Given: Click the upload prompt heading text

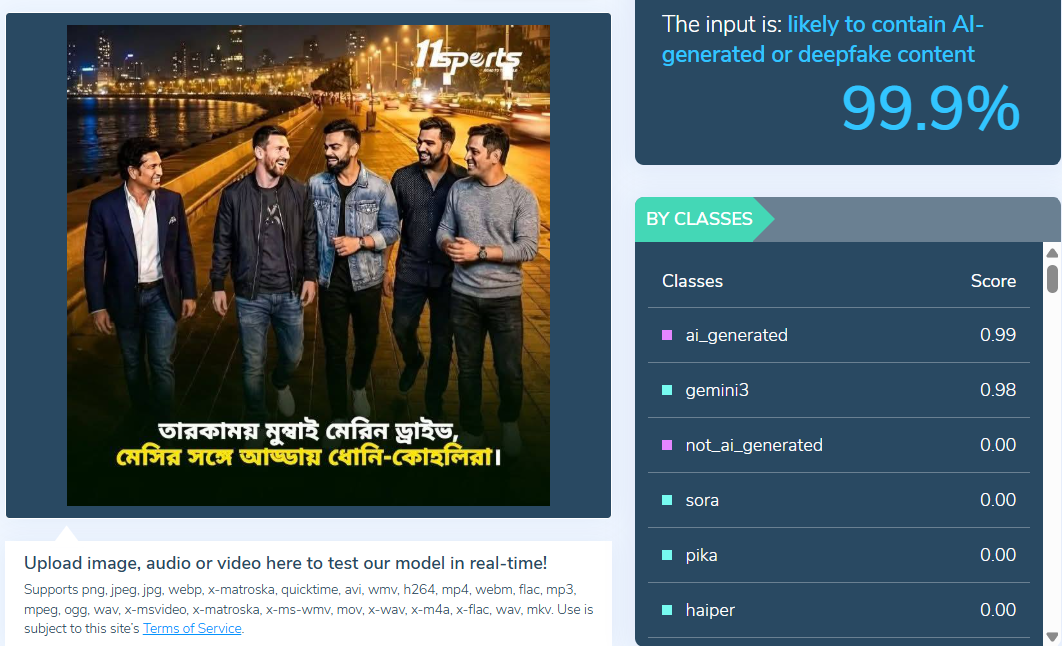Looking at the screenshot, I should click(285, 563).
